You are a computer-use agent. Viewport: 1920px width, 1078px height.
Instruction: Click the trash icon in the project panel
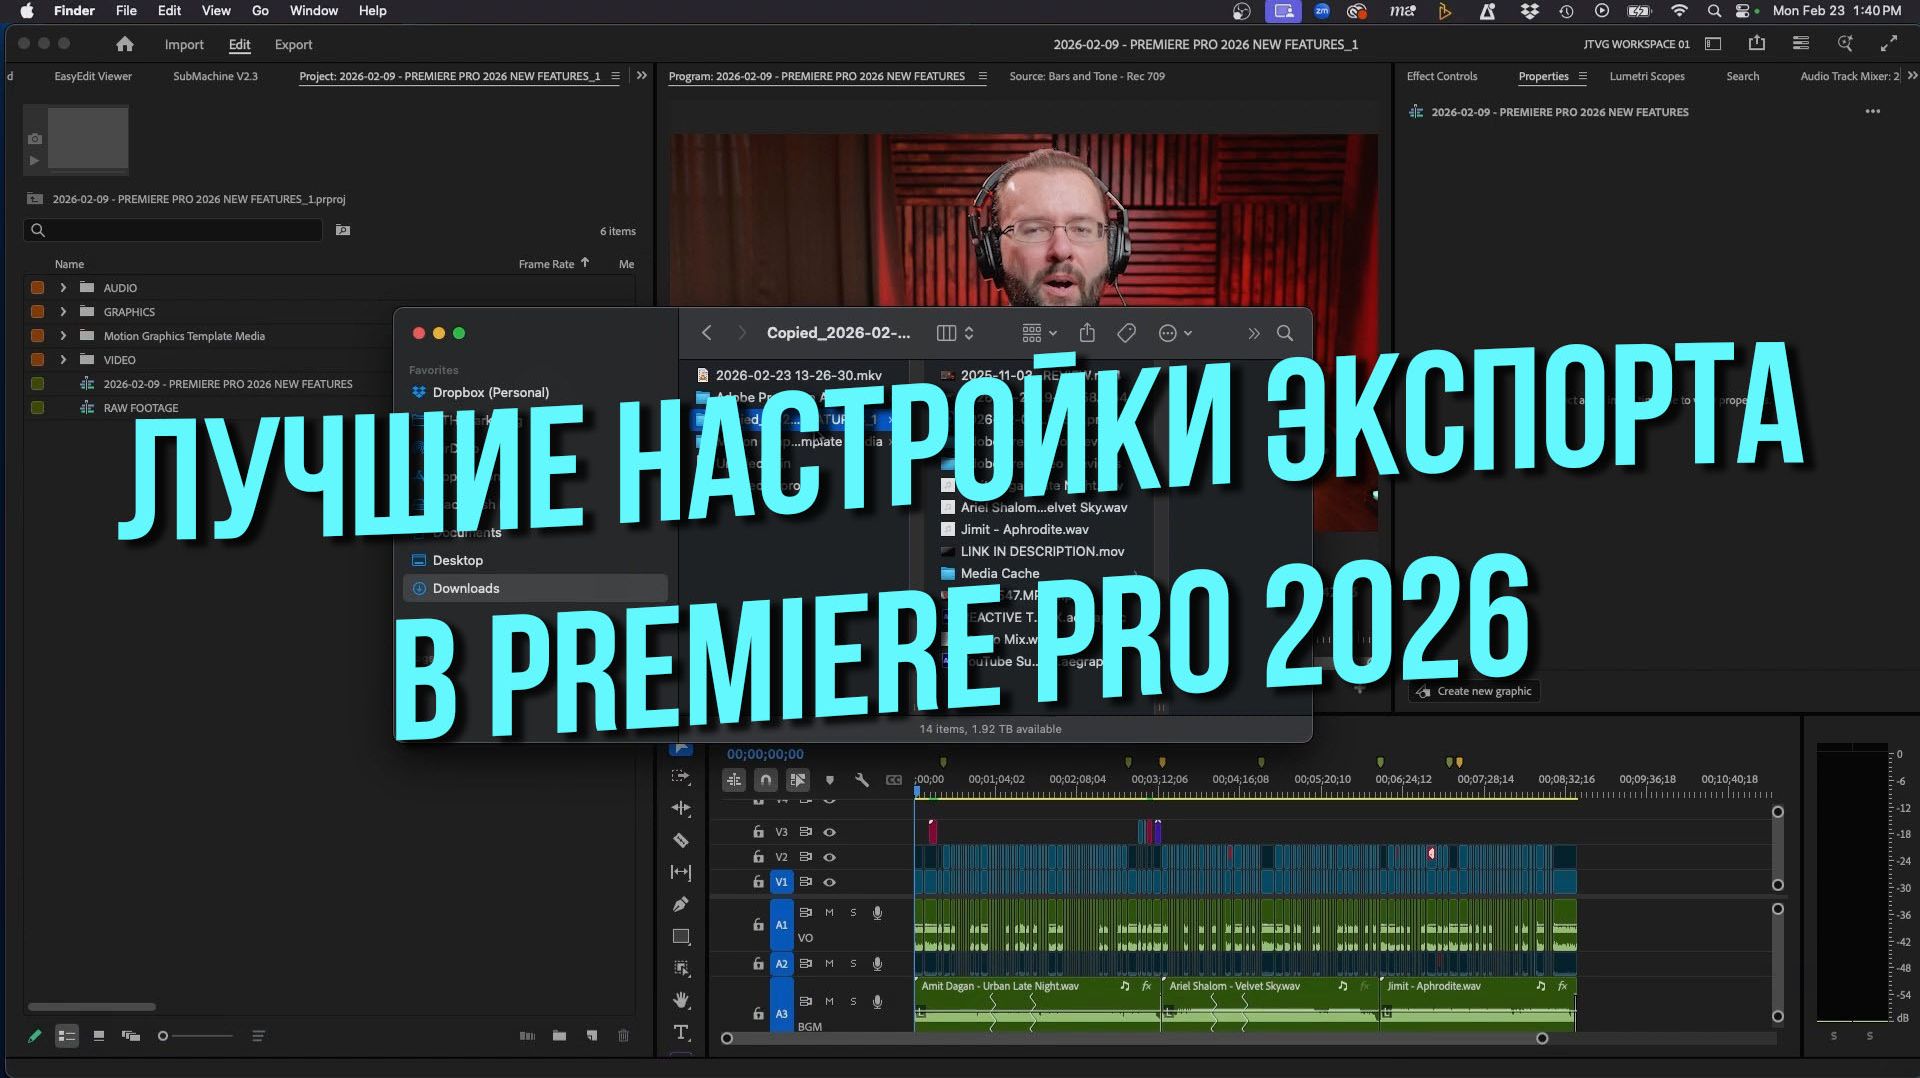624,1036
